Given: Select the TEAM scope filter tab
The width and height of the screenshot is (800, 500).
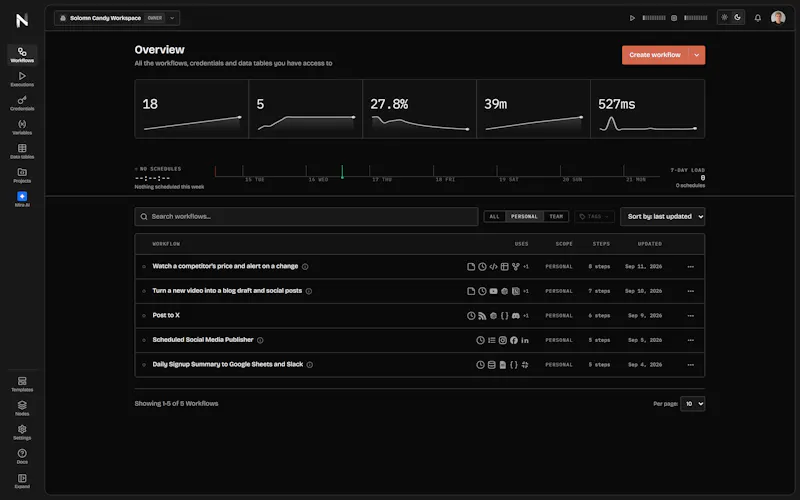Looking at the screenshot, I should pyautogui.click(x=556, y=217).
